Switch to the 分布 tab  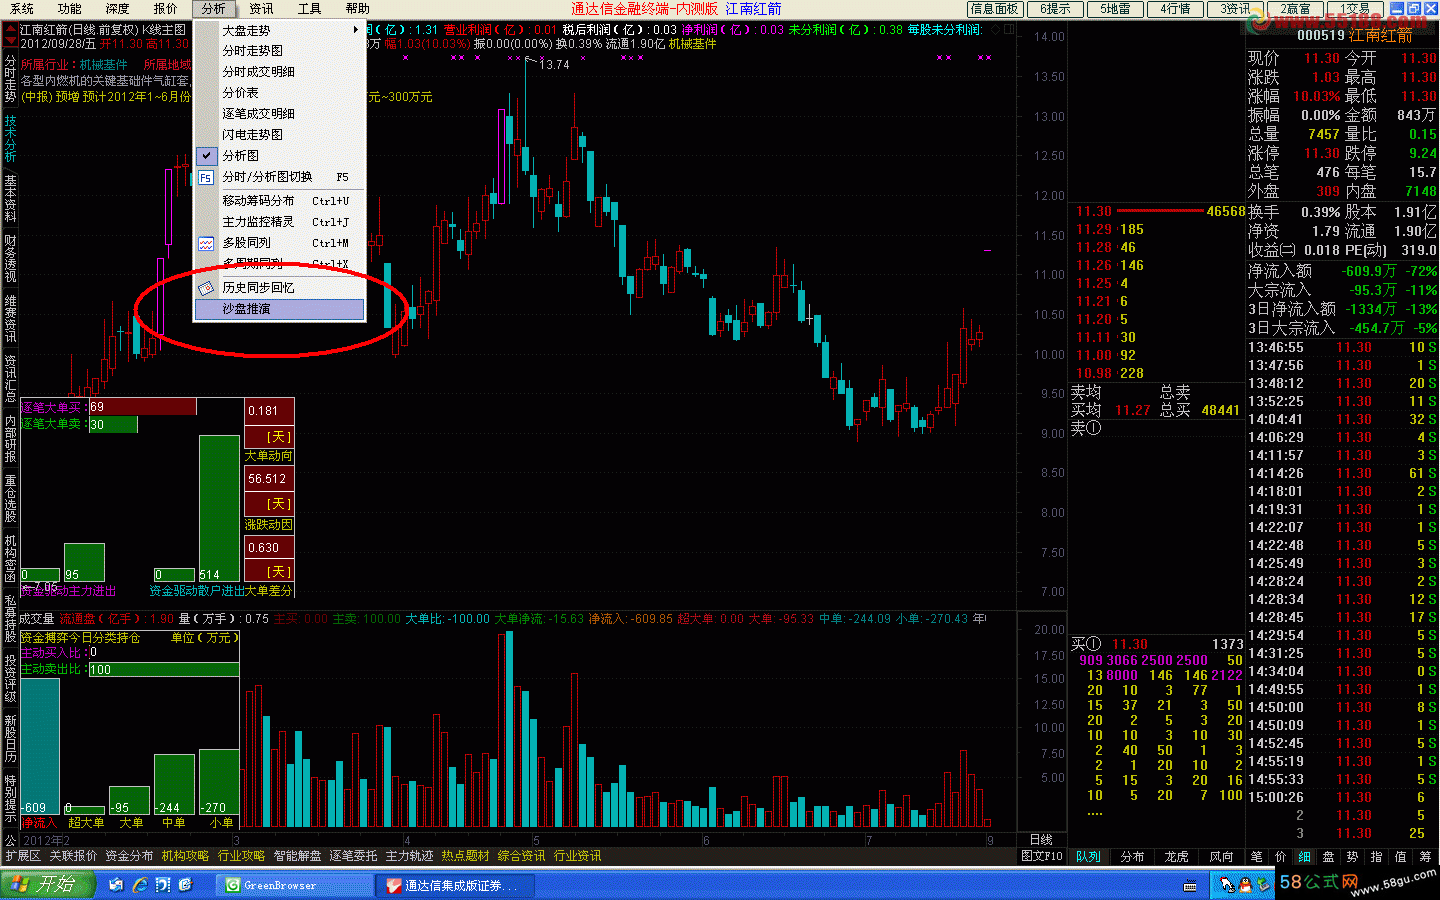[1132, 856]
